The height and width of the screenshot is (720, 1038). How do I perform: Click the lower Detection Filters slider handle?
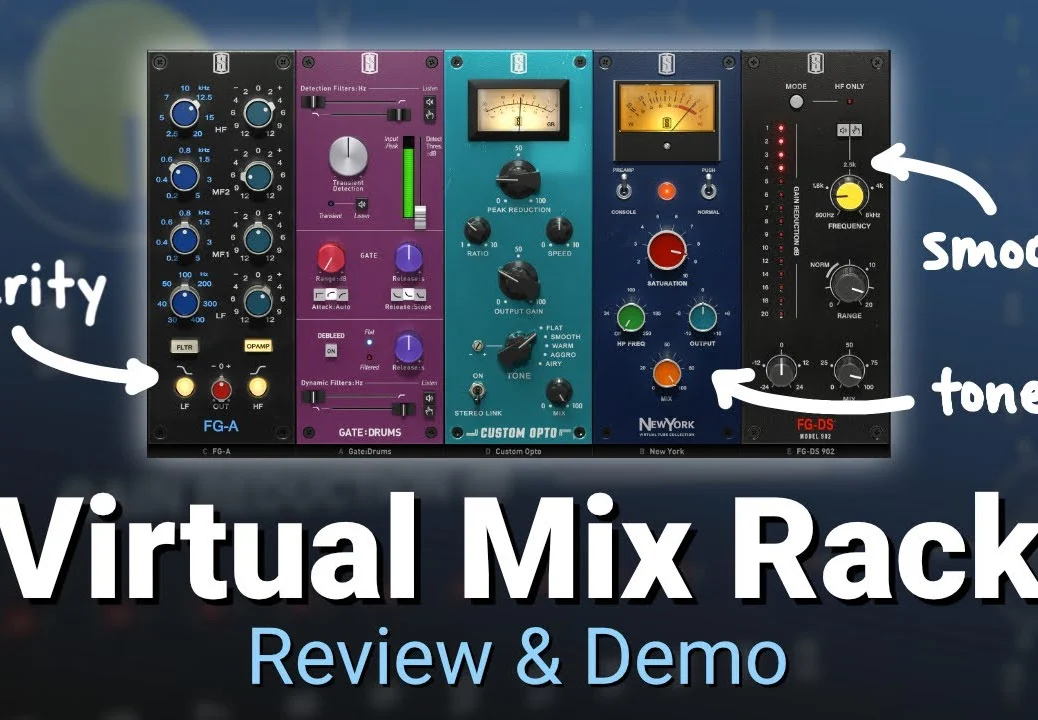[x=399, y=115]
